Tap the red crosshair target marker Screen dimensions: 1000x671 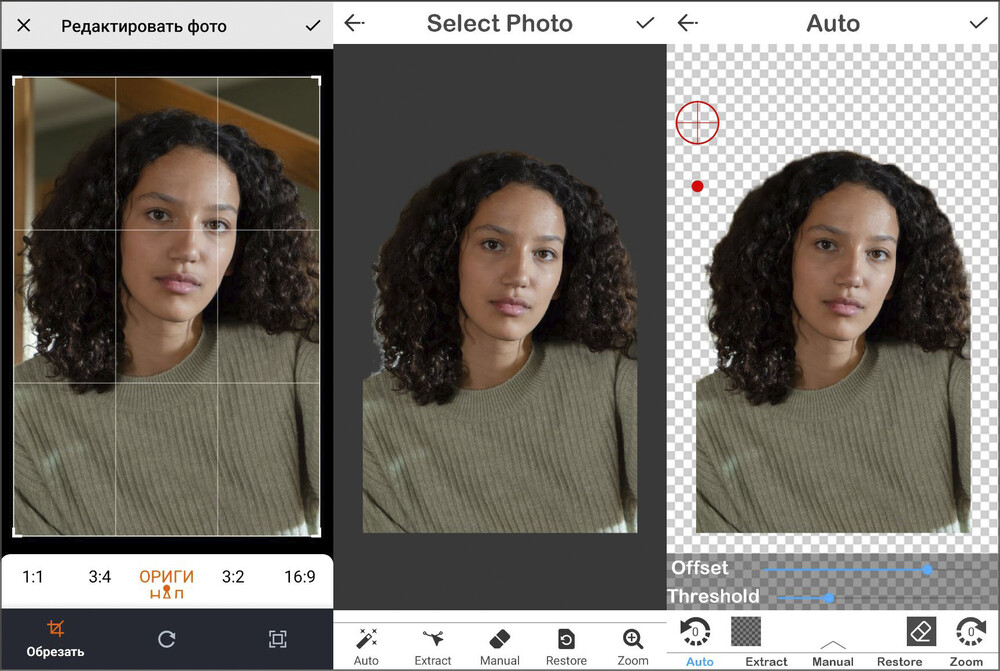pyautogui.click(x=698, y=122)
